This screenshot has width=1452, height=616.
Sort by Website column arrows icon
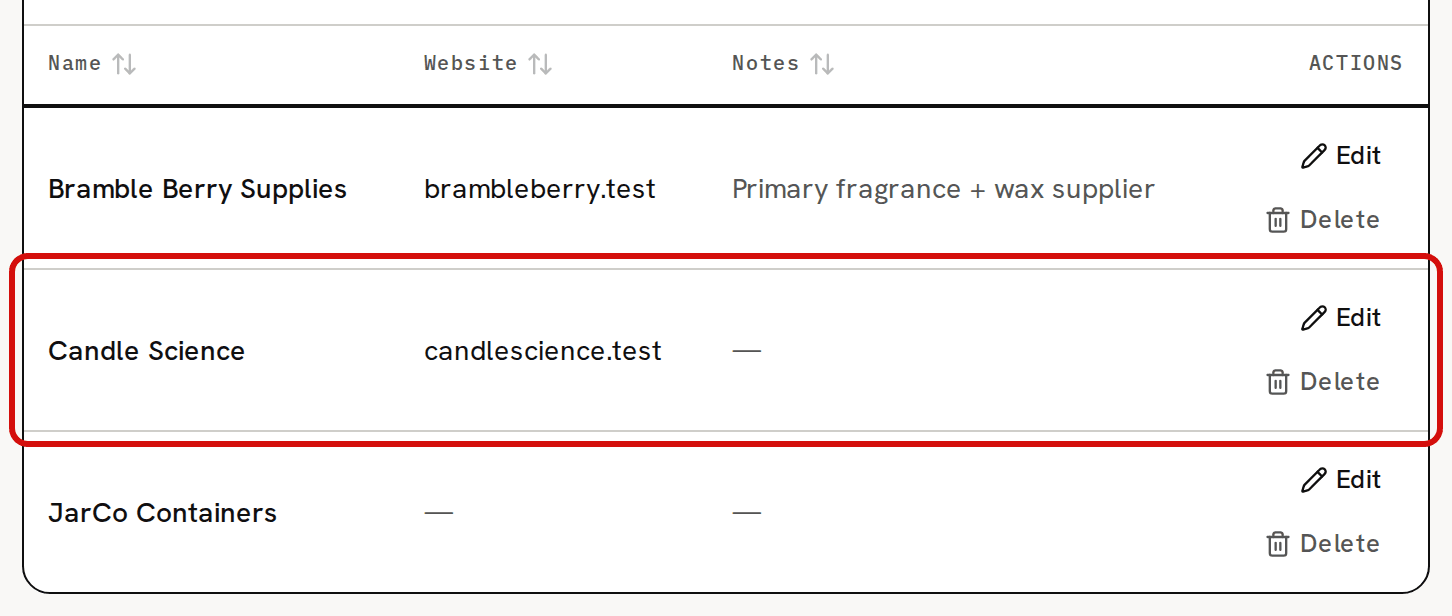[540, 64]
